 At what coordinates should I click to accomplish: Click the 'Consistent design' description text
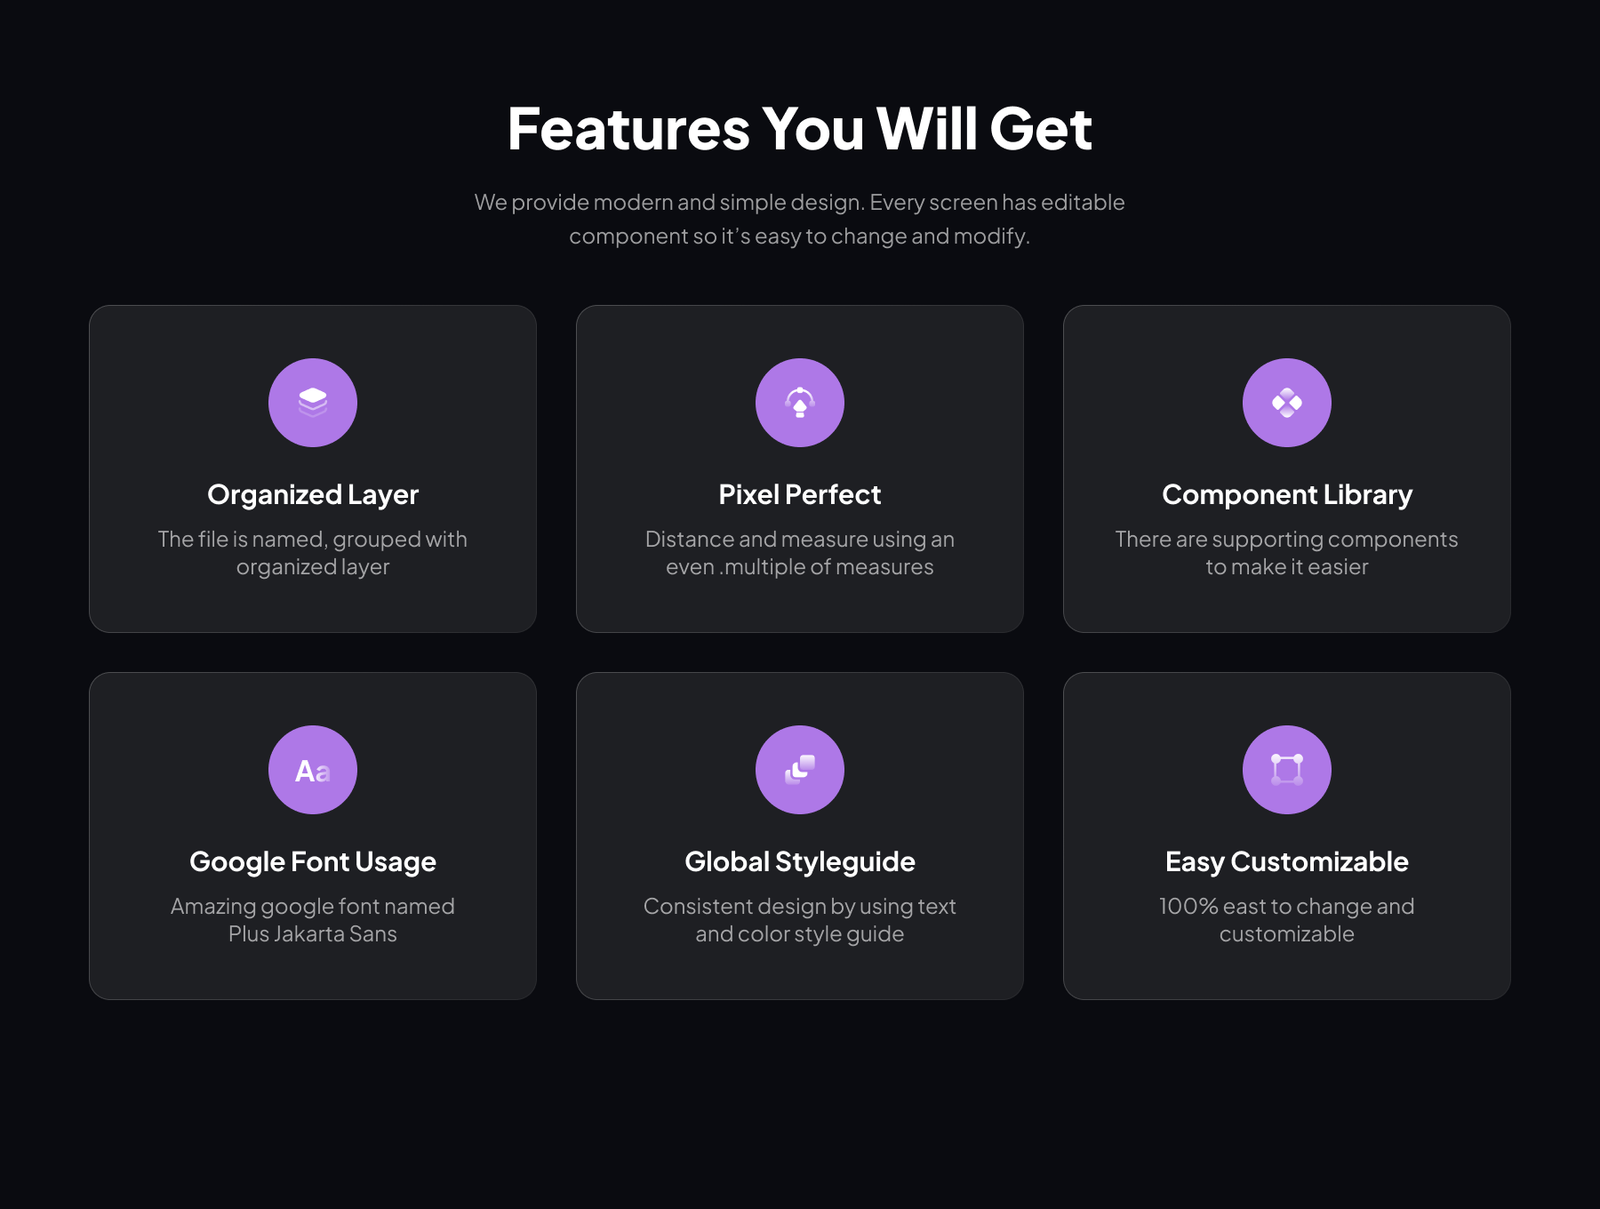click(x=800, y=920)
